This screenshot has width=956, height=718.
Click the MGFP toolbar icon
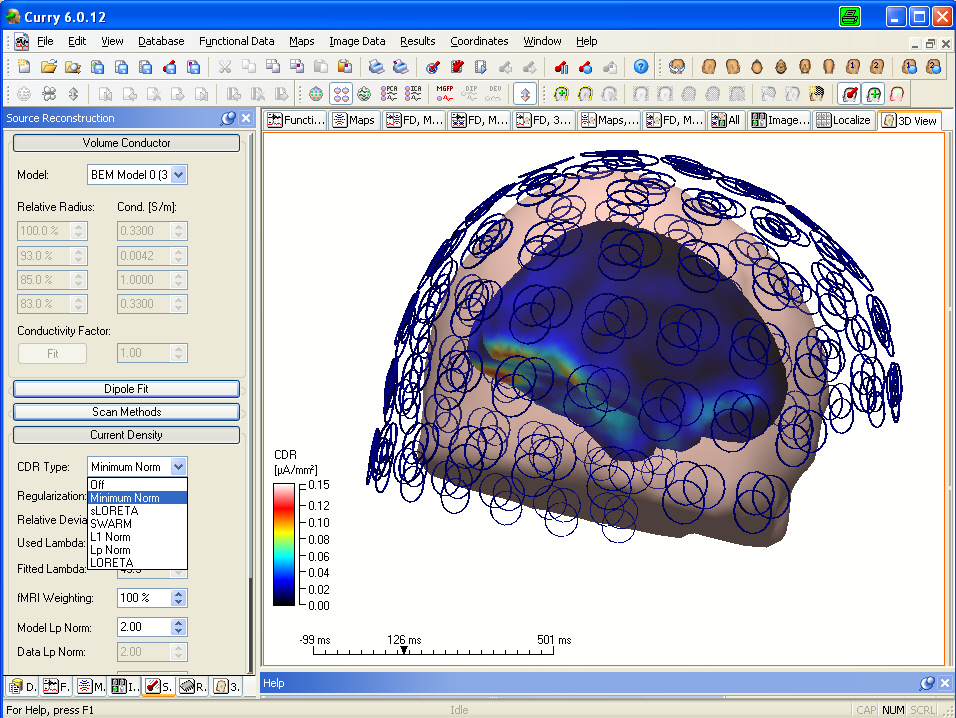point(445,93)
